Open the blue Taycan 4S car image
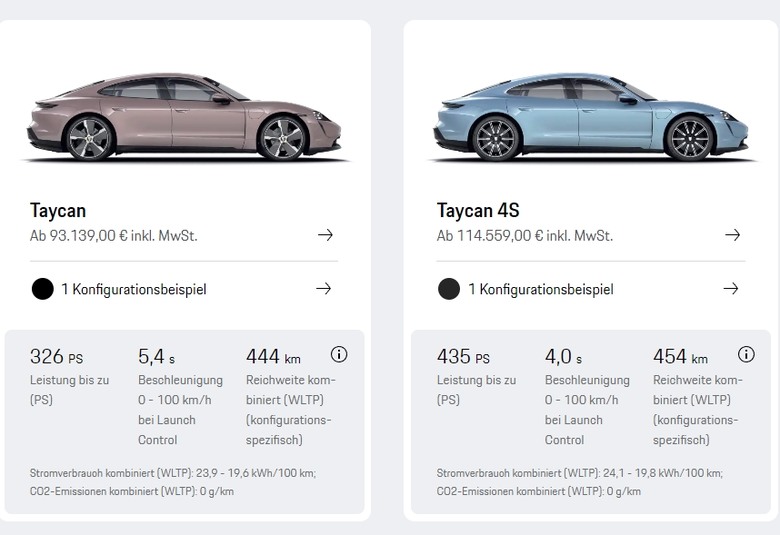The width and height of the screenshot is (780, 535). 591,117
